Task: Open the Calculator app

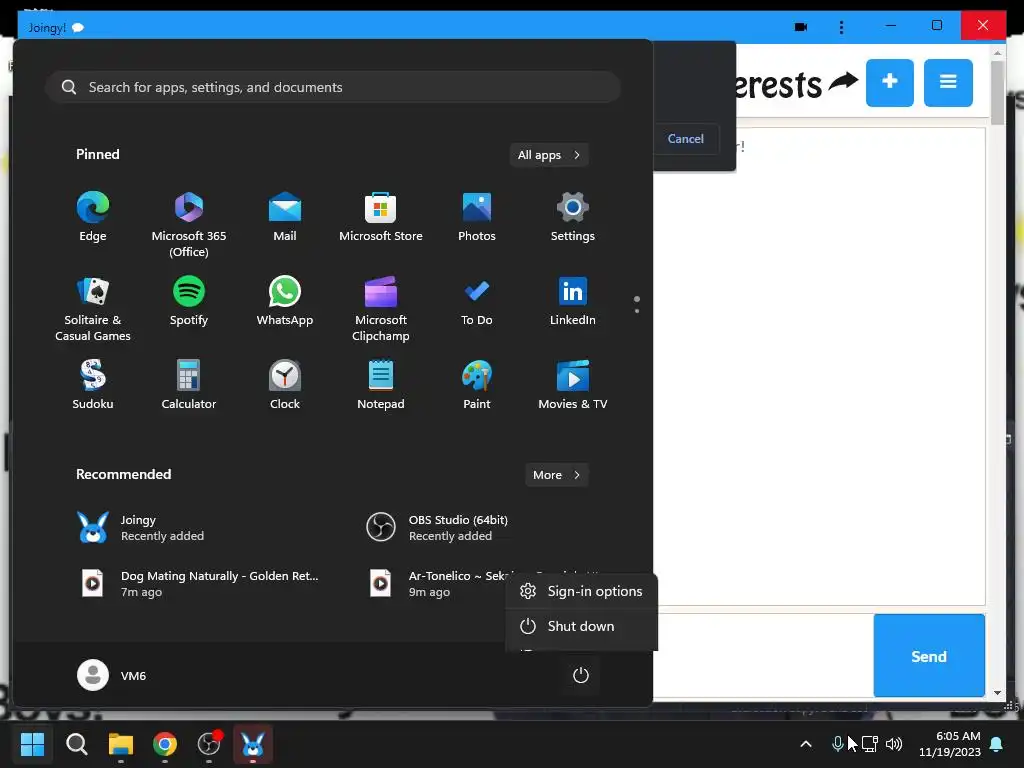Action: click(189, 385)
